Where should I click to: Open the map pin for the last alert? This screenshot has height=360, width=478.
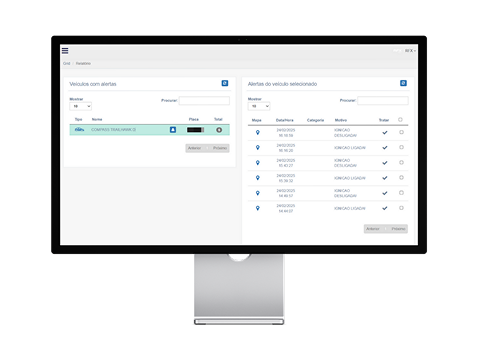pyautogui.click(x=258, y=208)
